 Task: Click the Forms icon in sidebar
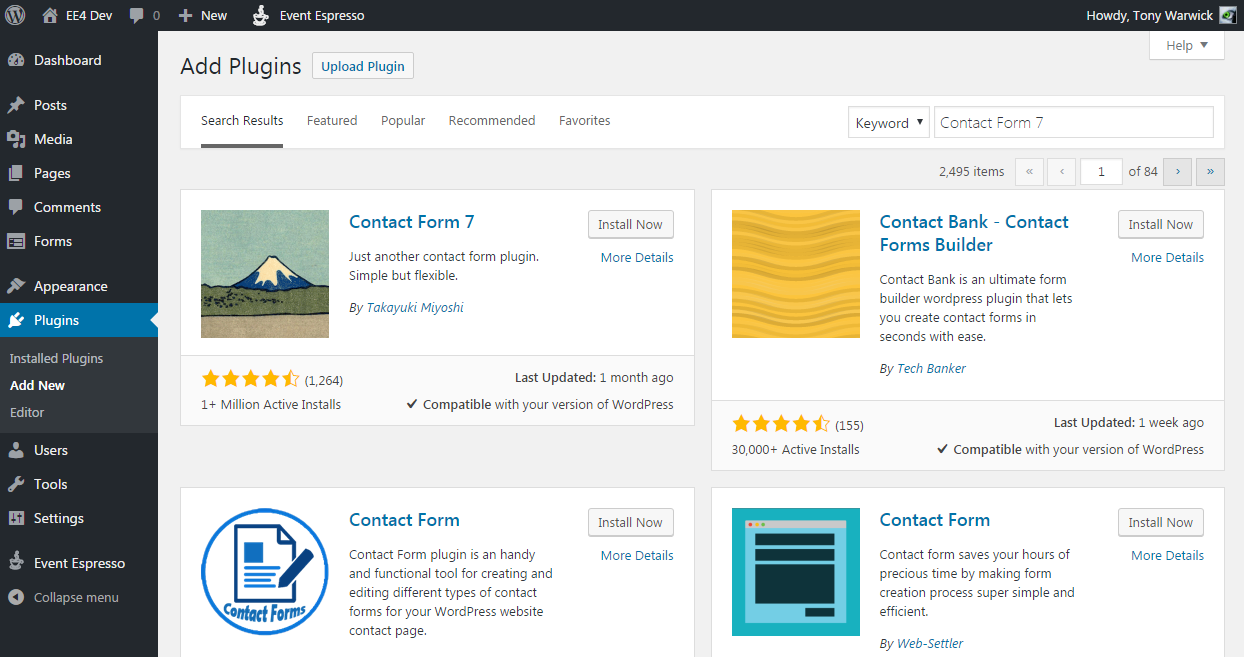(x=16, y=241)
